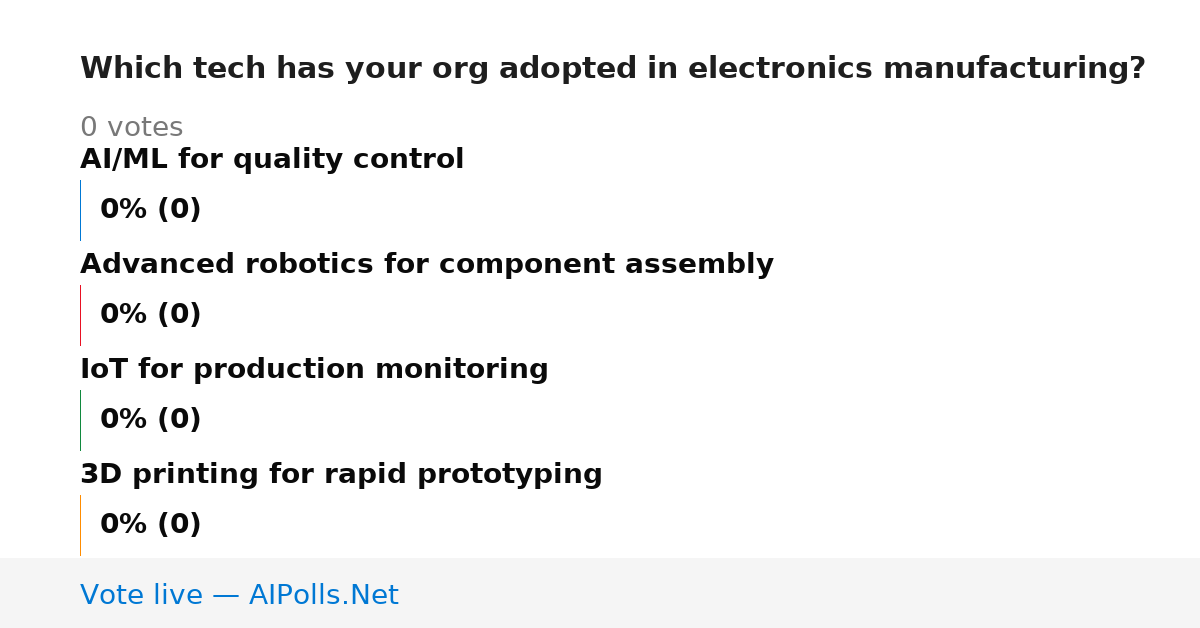Viewport: 1200px width, 628px height.
Task: Select the AI/ML for quality control option
Action: click(x=272, y=160)
